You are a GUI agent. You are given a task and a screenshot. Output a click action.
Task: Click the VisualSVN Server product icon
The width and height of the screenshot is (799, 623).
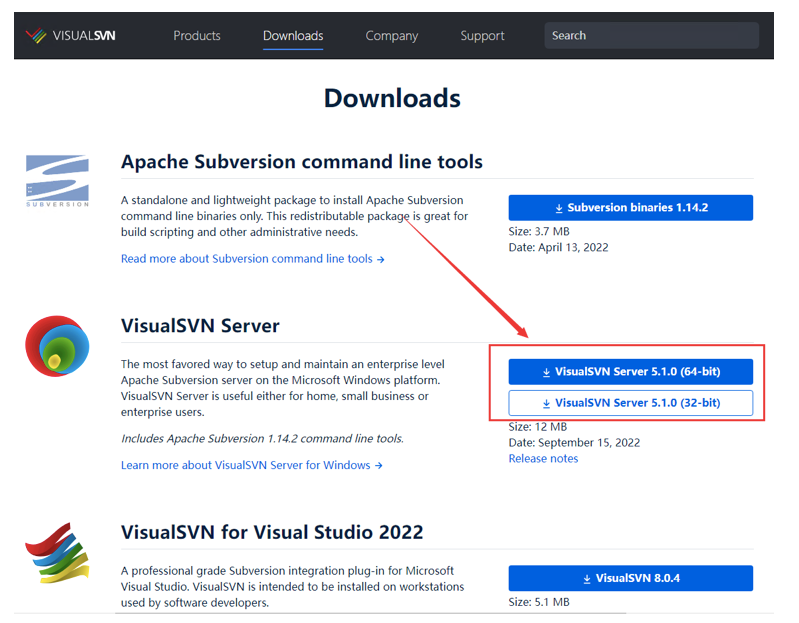(57, 347)
